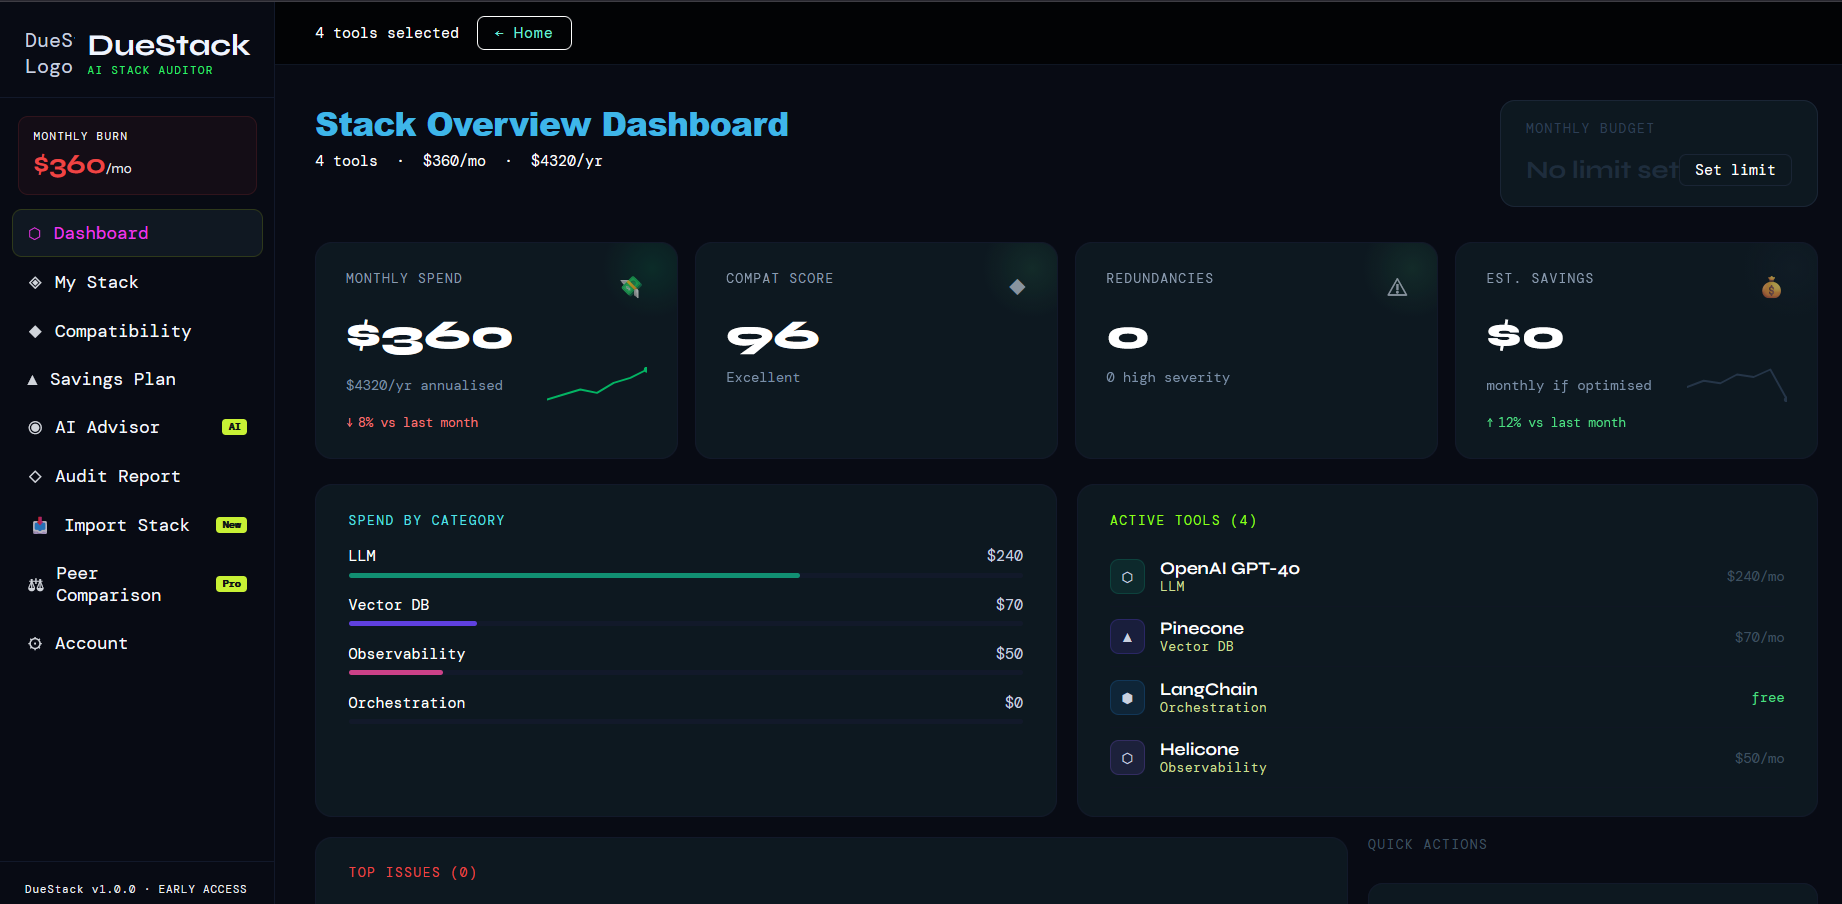Click the Pro badge next to Peer Comparison

231,584
